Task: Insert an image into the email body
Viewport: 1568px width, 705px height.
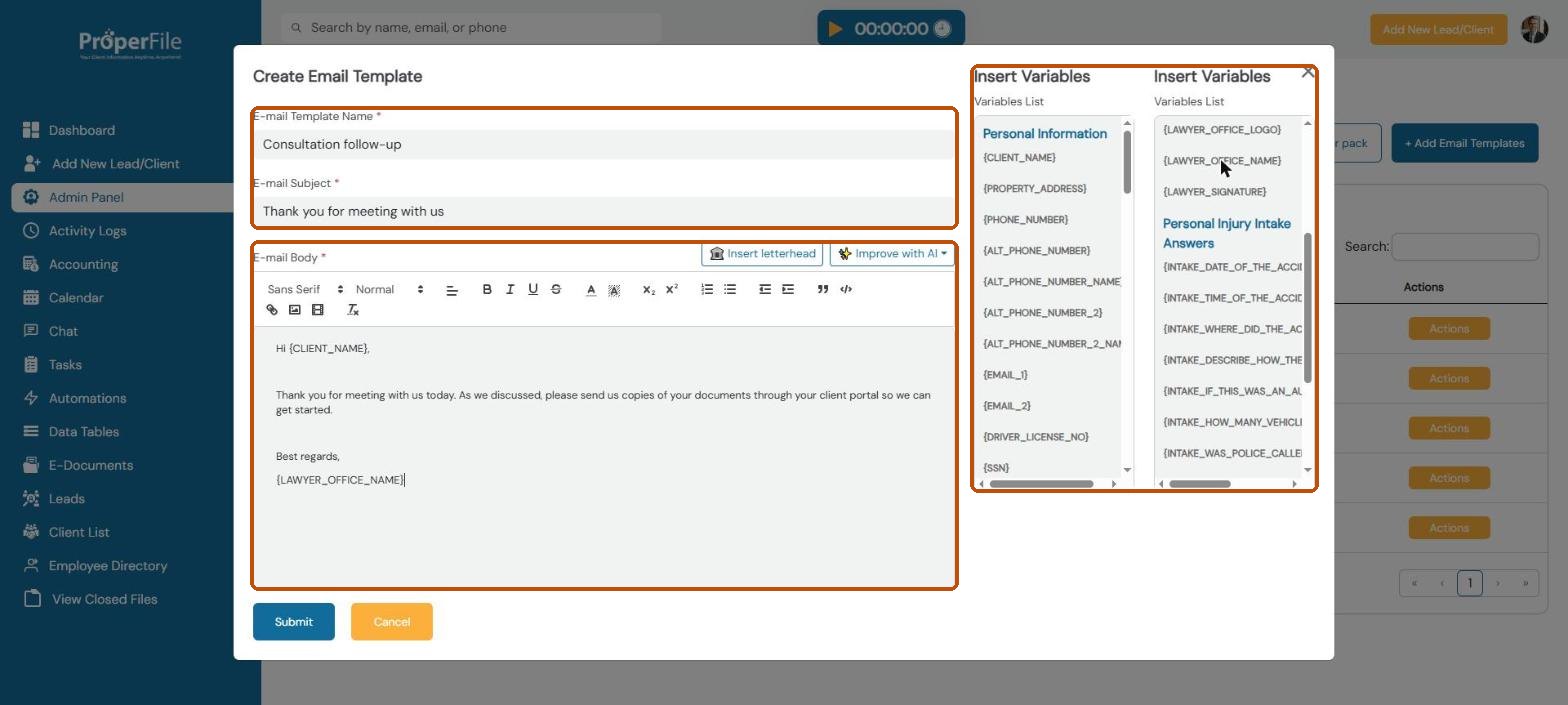Action: click(295, 310)
